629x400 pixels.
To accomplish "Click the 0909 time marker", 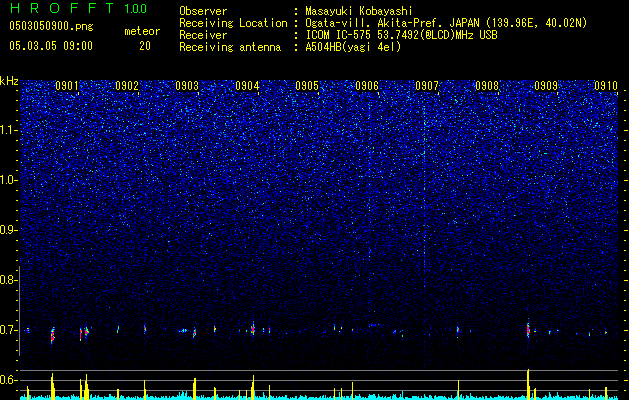I will click(546, 86).
